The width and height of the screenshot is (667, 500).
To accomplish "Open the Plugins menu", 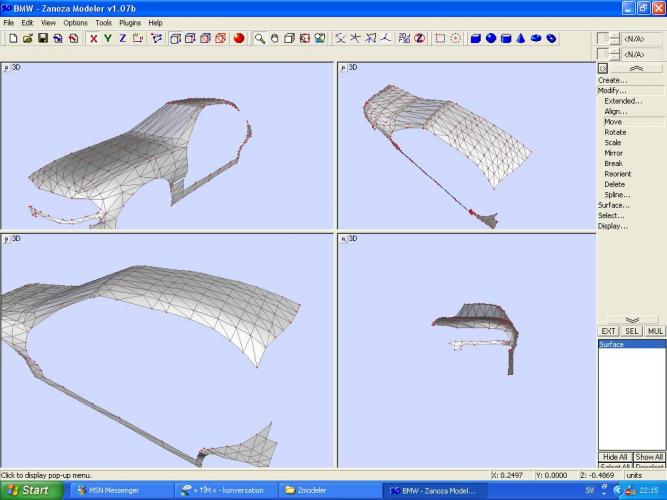I will [130, 22].
